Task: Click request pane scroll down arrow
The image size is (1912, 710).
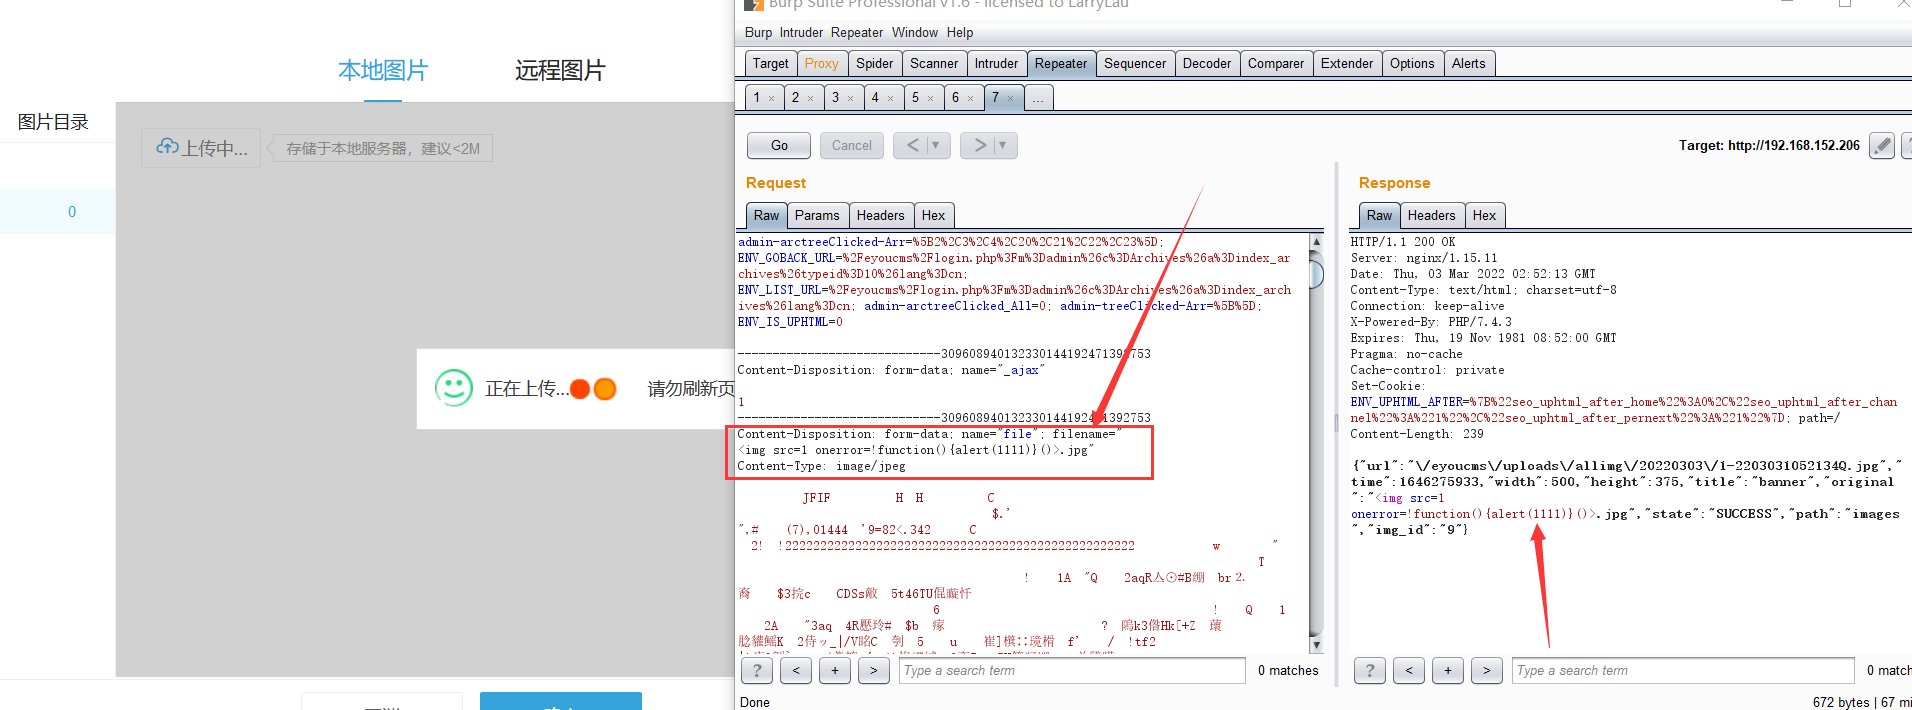Action: [x=1316, y=646]
